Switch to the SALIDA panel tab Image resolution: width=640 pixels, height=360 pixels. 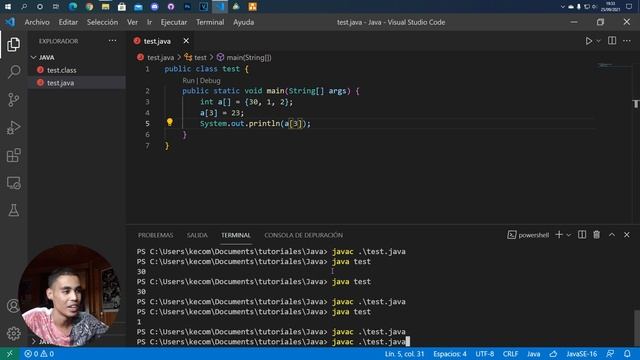coord(197,235)
